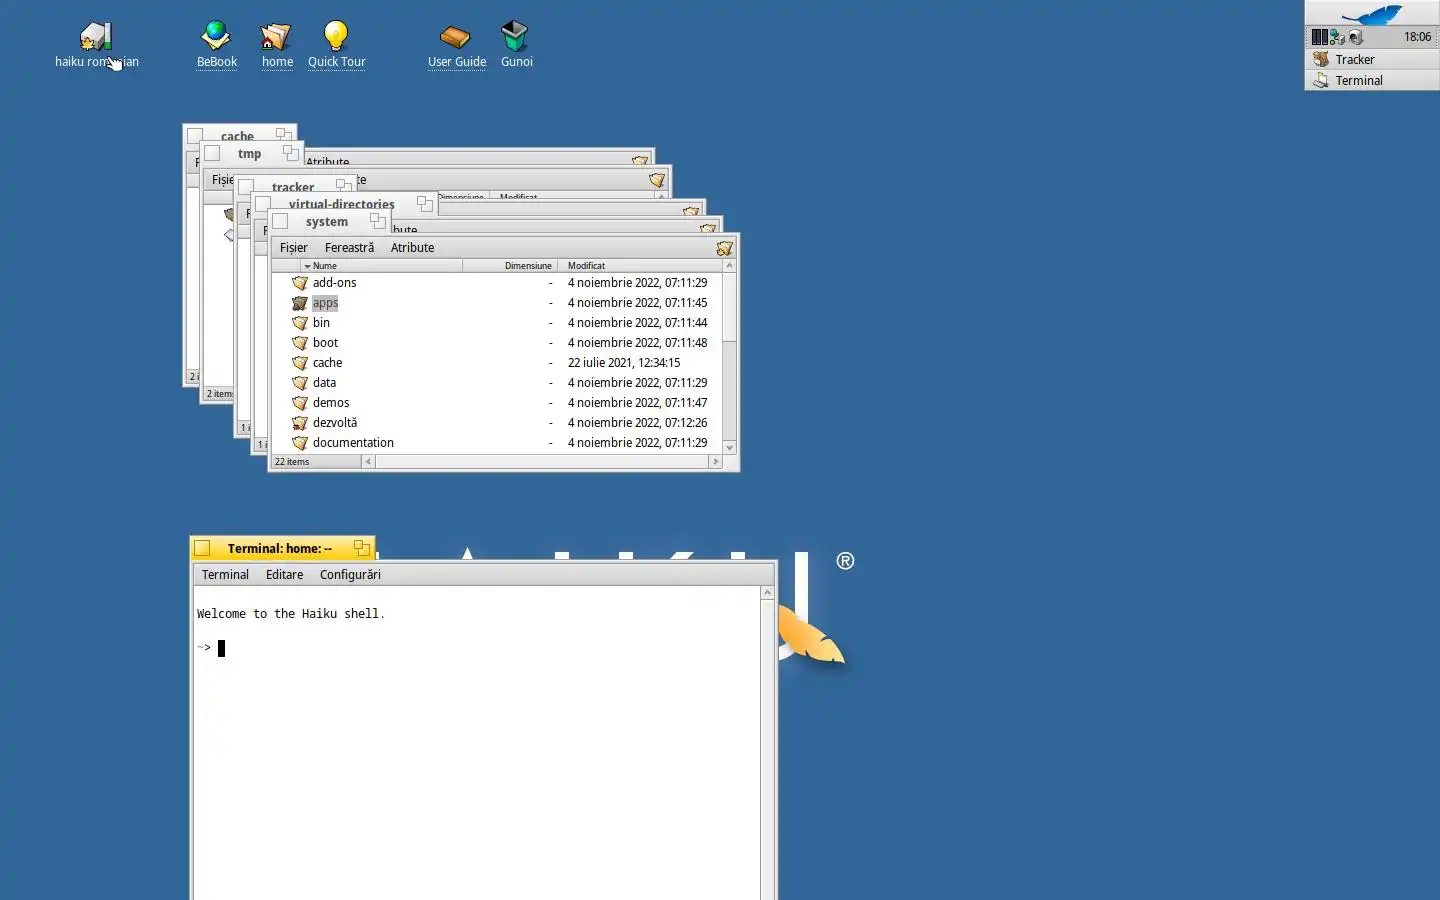Click the system window scroll-up arrow
Viewport: 1440px width, 900px height.
point(729,266)
